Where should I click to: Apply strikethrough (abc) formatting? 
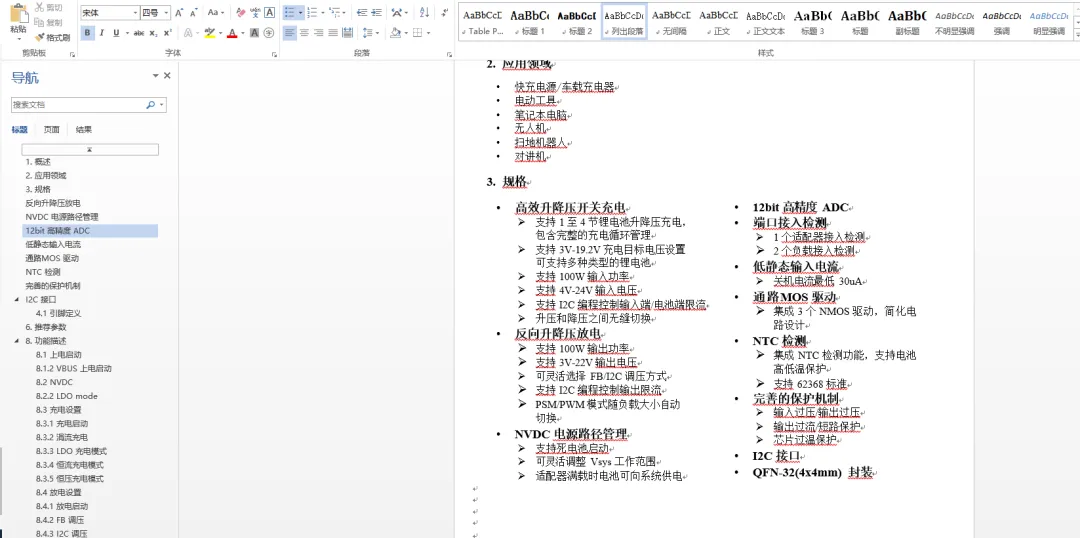pos(139,32)
